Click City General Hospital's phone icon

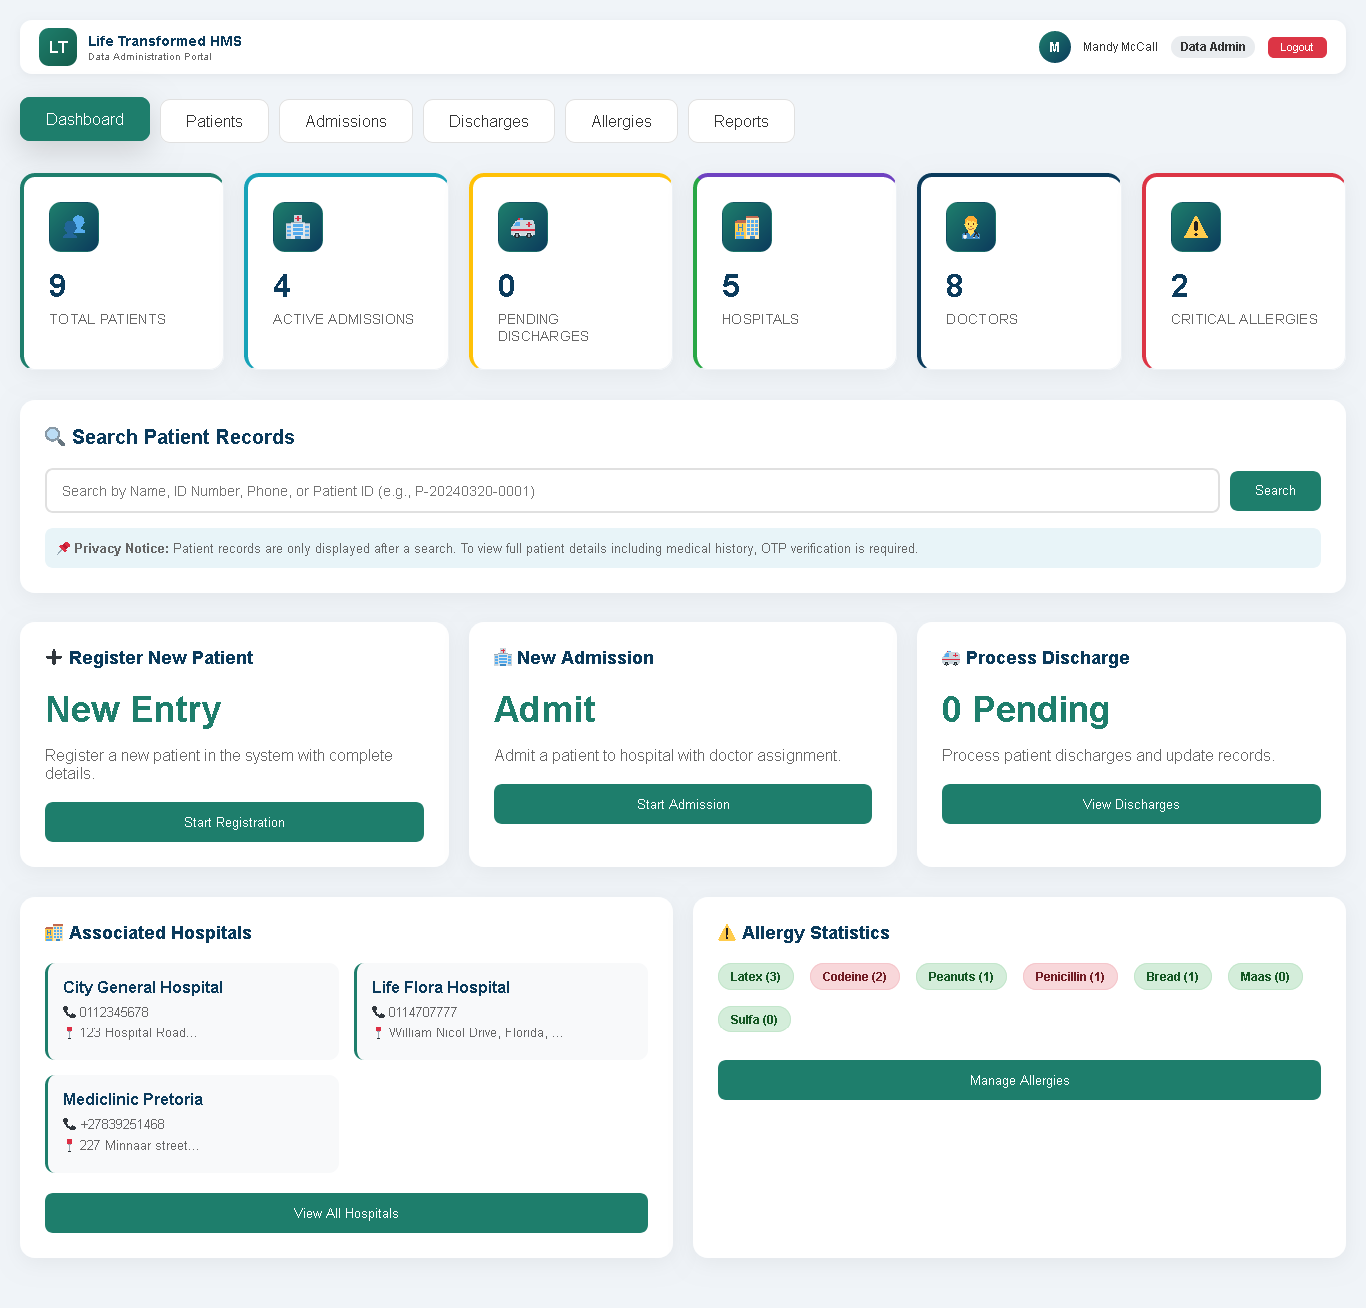coord(69,1012)
